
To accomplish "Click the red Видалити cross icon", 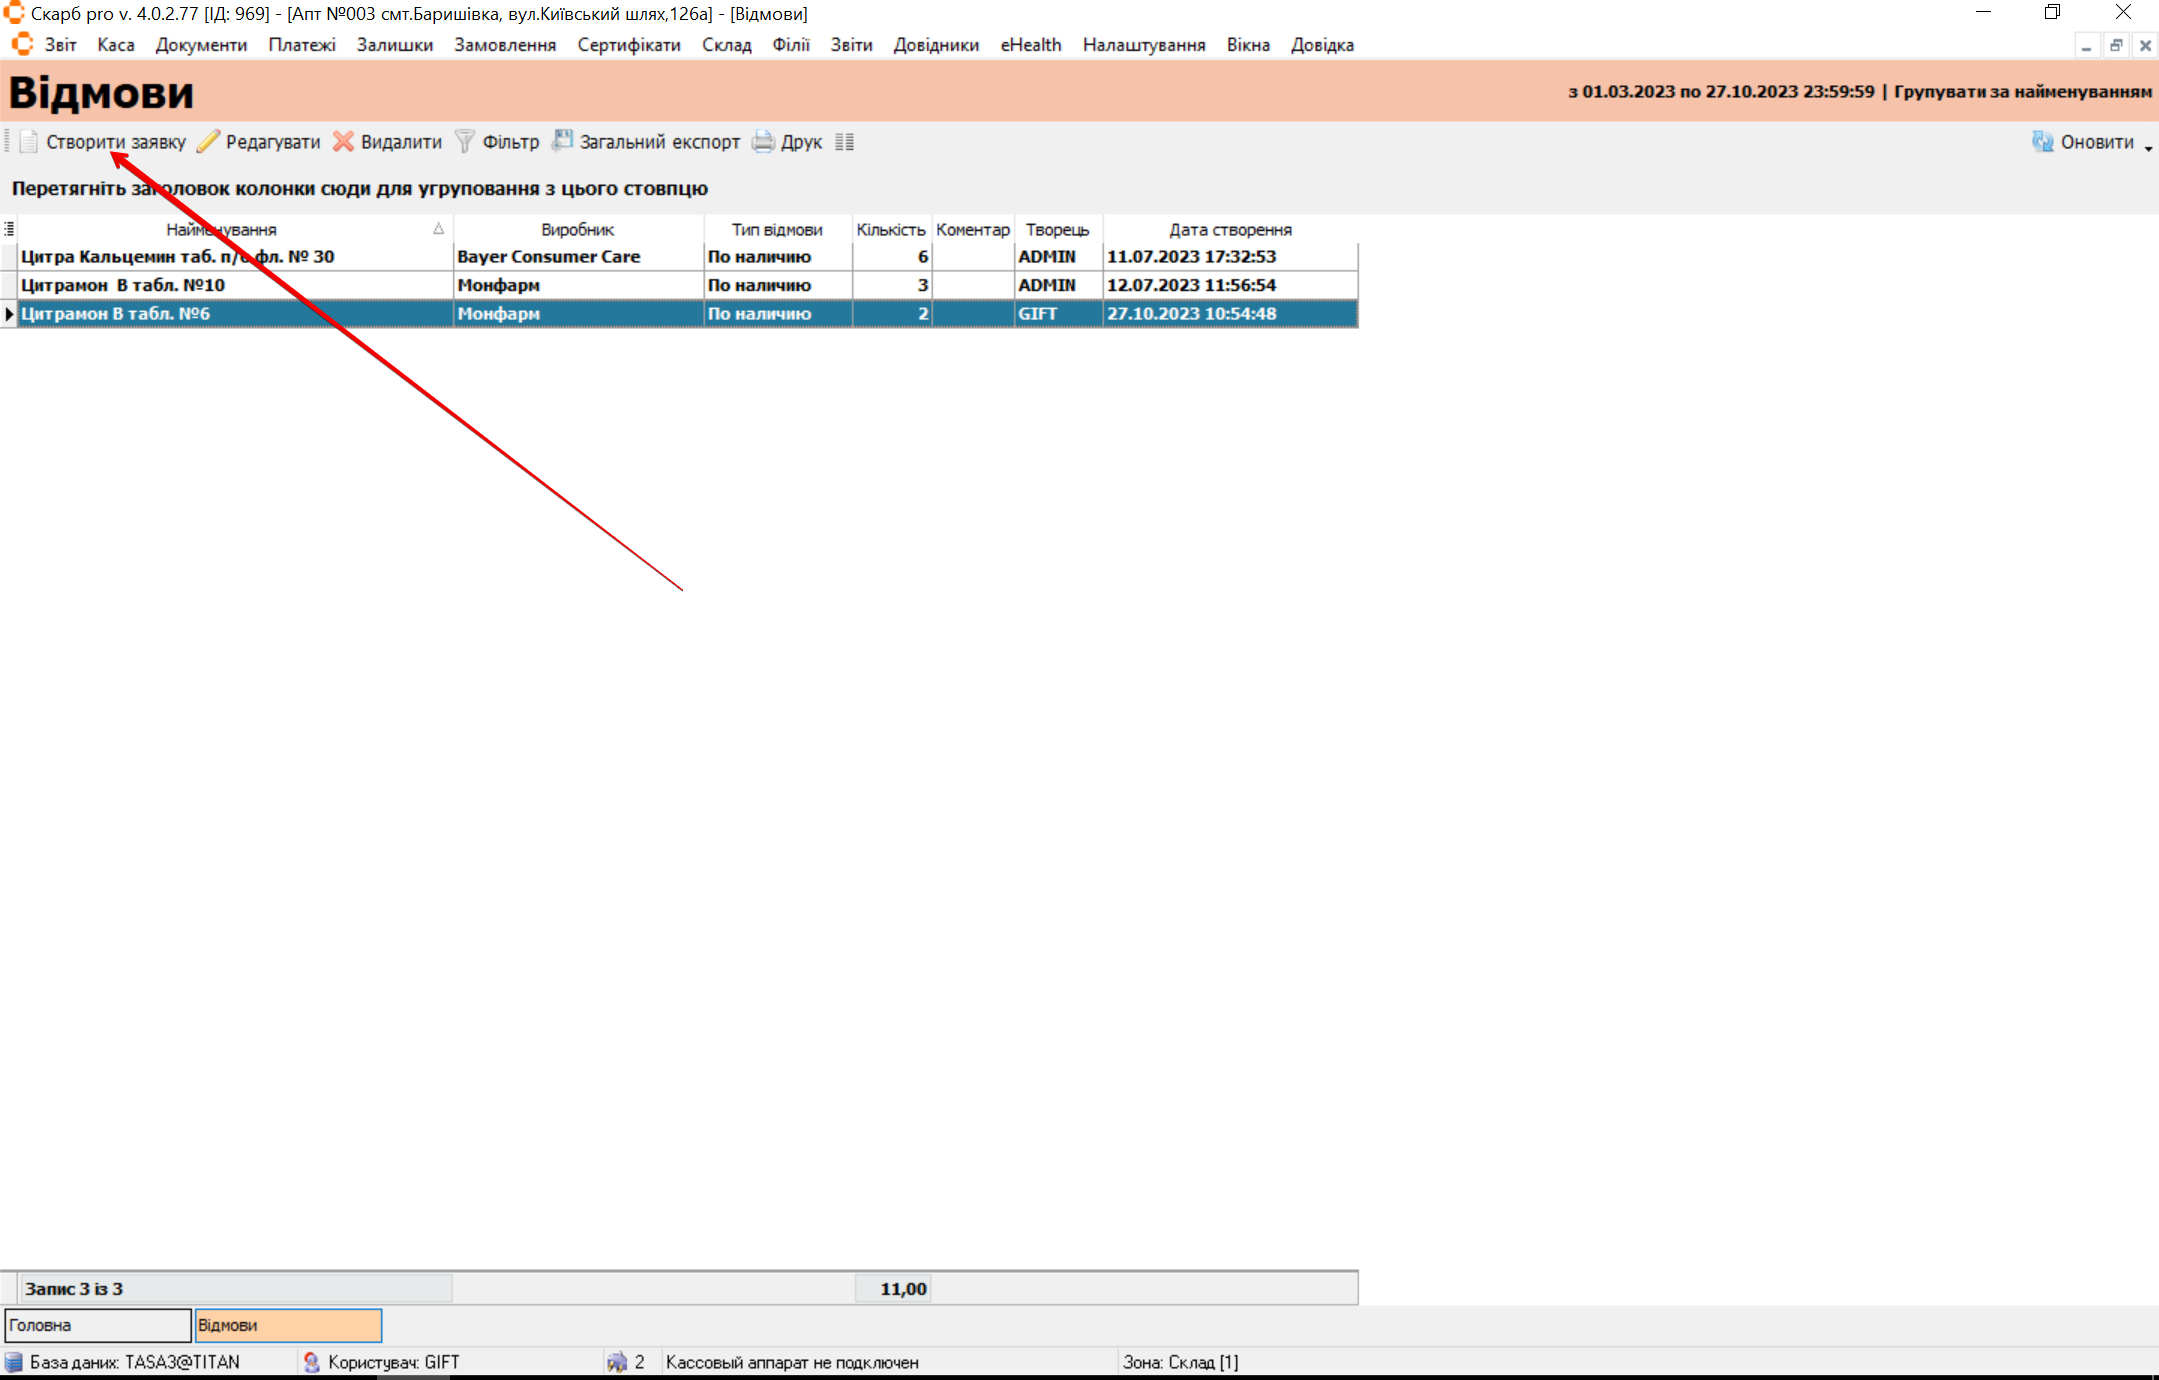I will coord(343,142).
